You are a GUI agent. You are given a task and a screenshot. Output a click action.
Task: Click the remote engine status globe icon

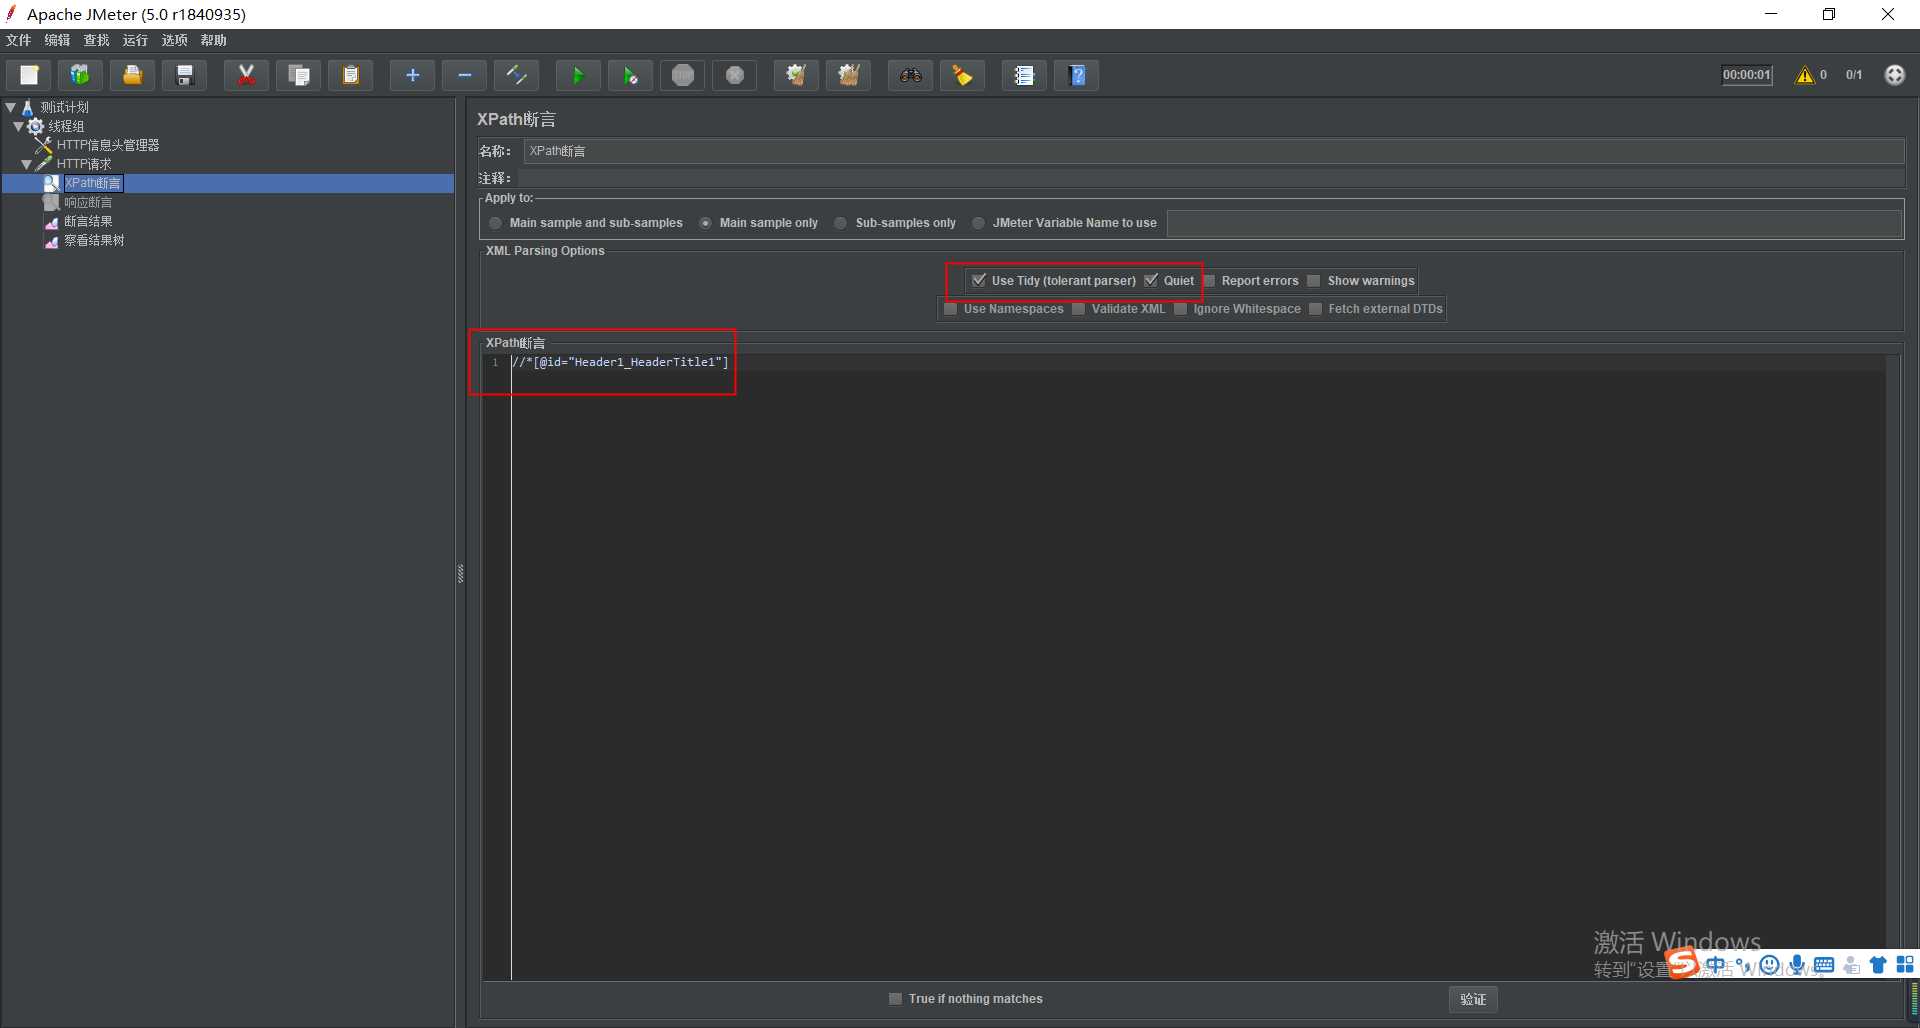(1895, 75)
